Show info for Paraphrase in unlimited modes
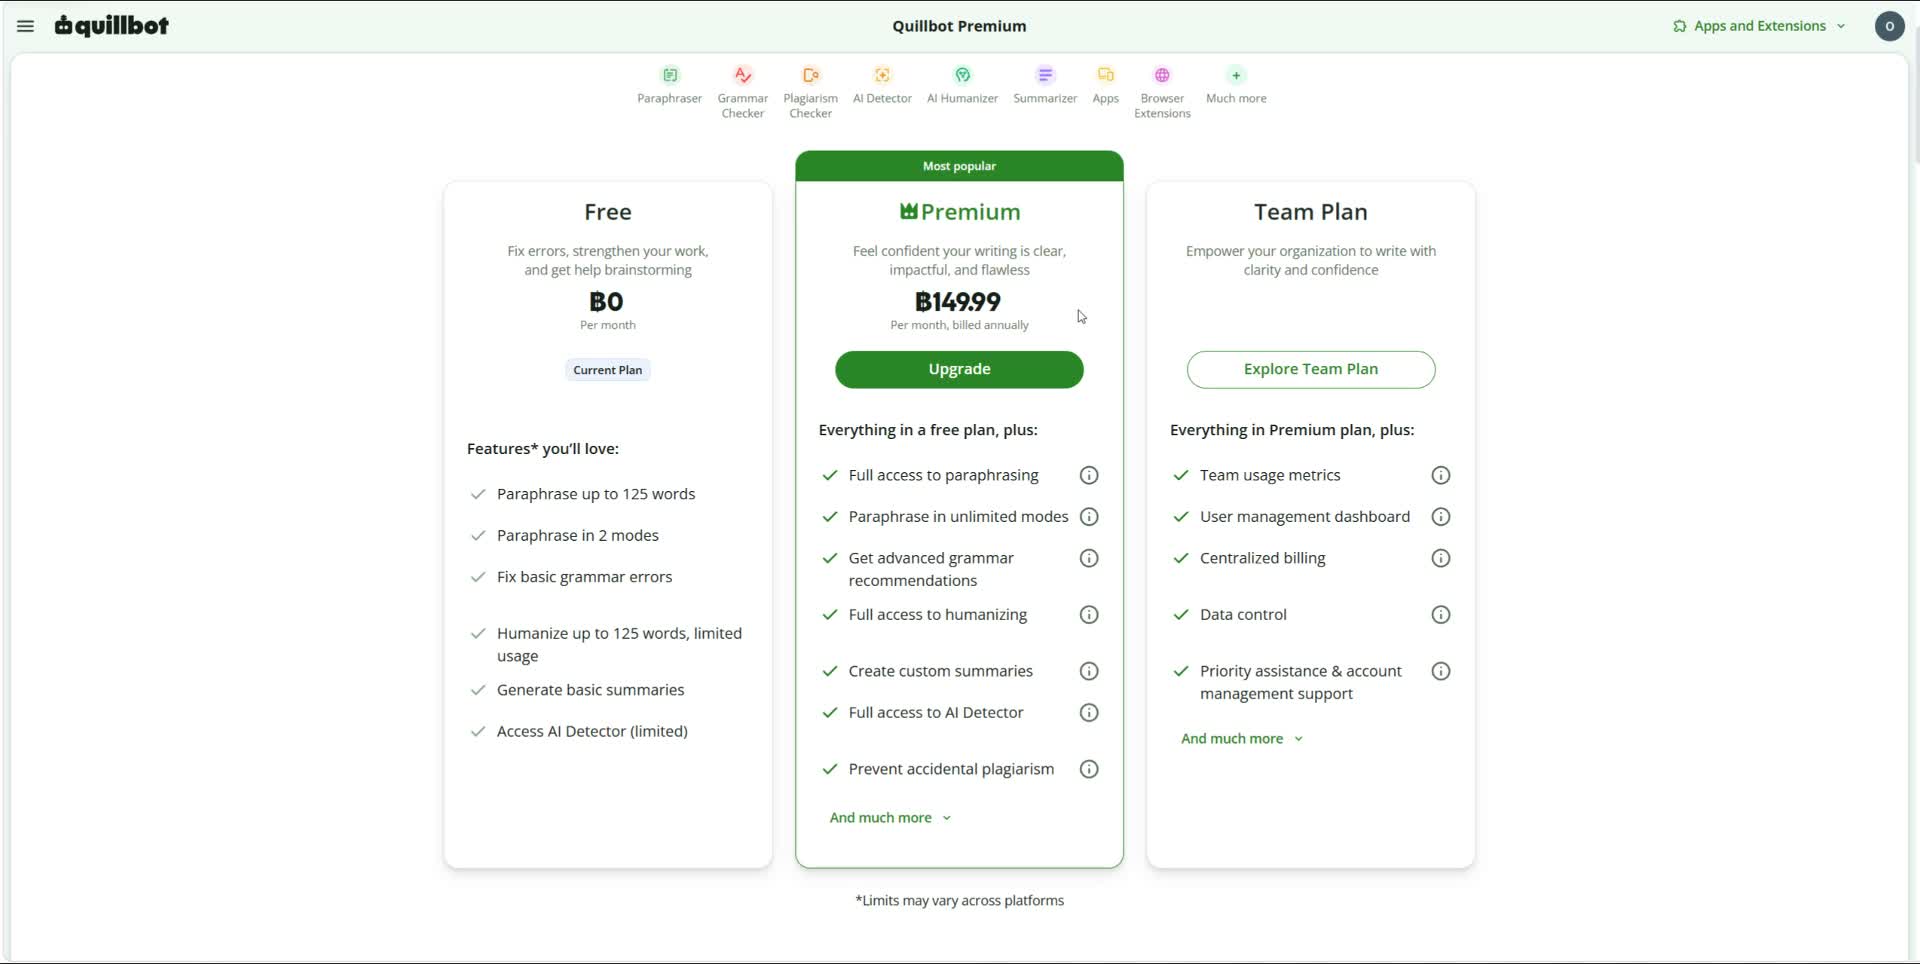The width and height of the screenshot is (1920, 964). point(1089,517)
